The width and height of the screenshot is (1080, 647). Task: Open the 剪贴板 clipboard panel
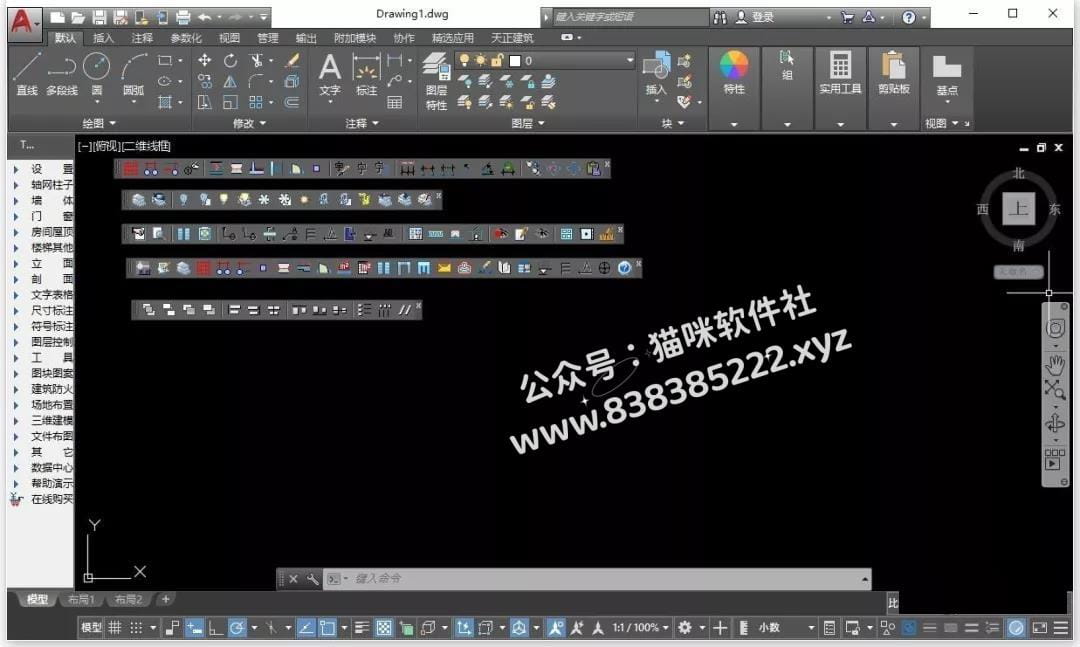click(x=893, y=72)
